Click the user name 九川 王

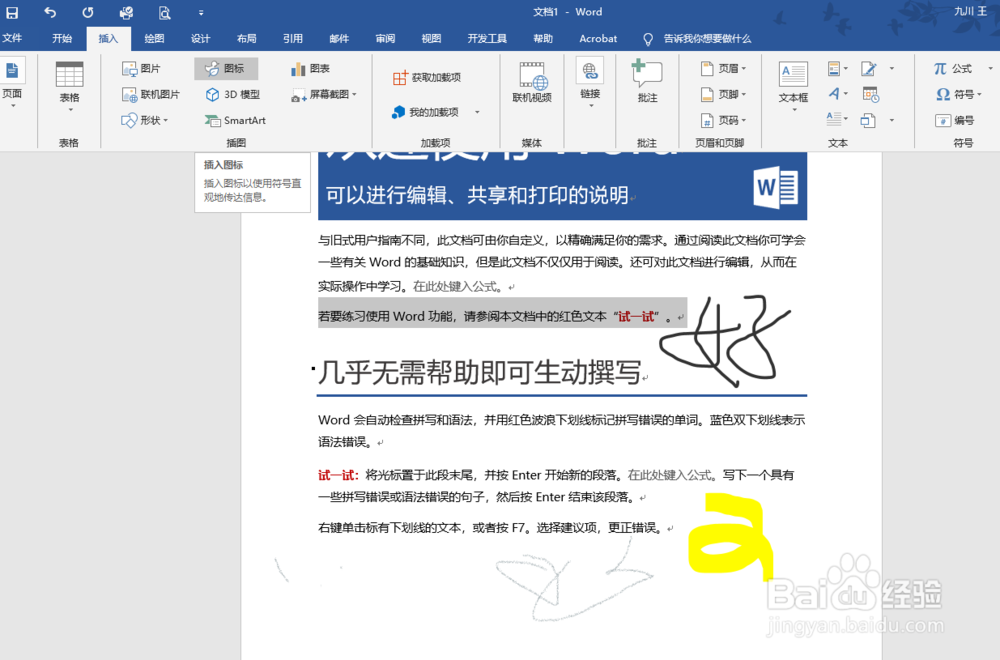tap(970, 11)
